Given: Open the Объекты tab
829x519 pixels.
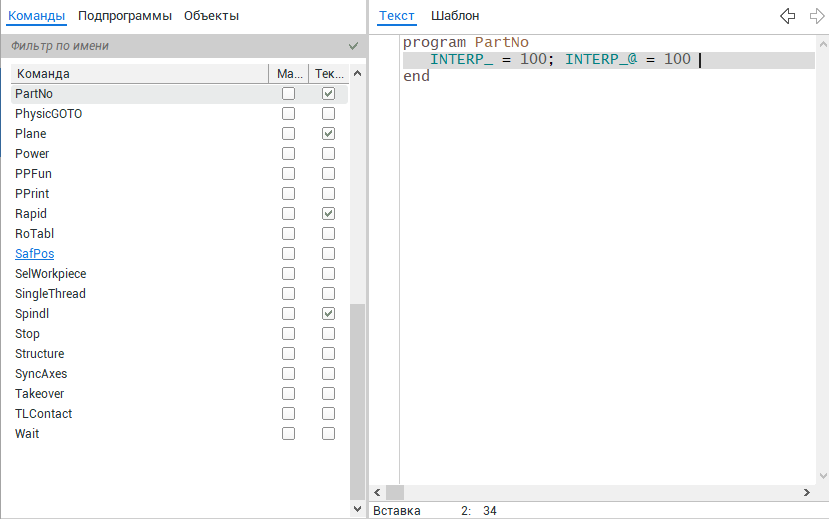Looking at the screenshot, I should point(211,16).
